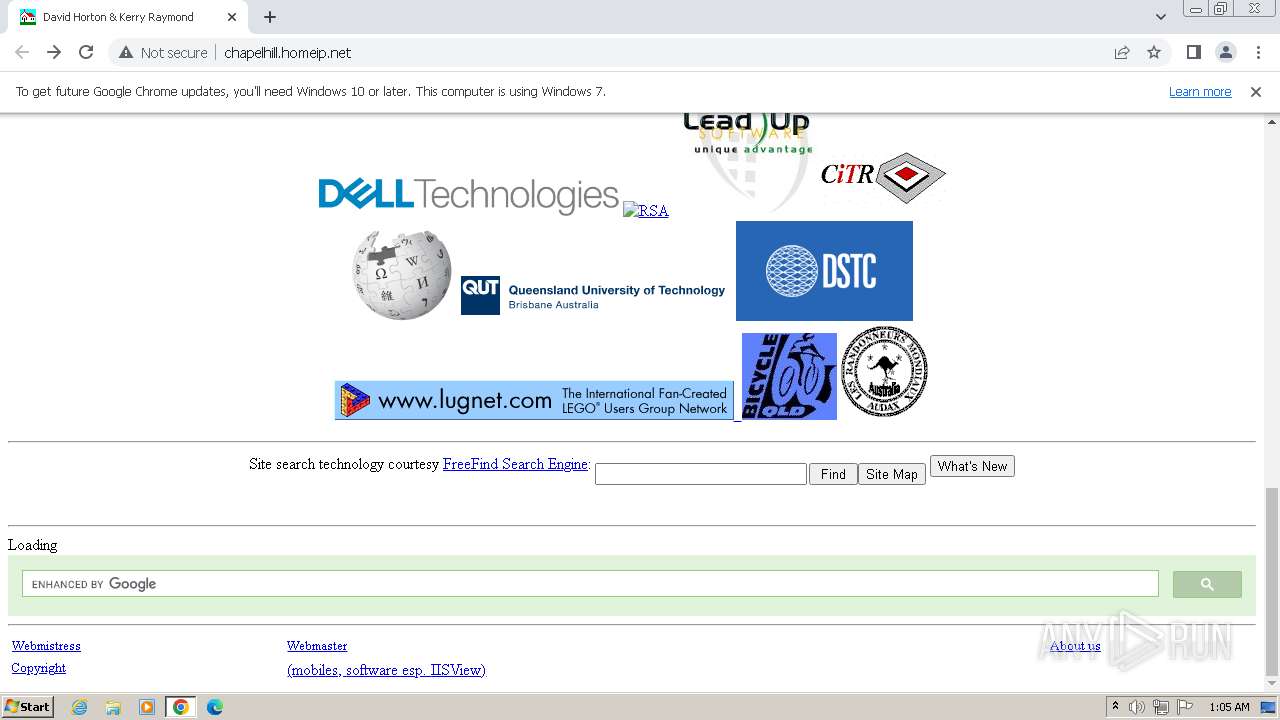
Task: Open the Bicycle QLD logo
Action: (789, 376)
